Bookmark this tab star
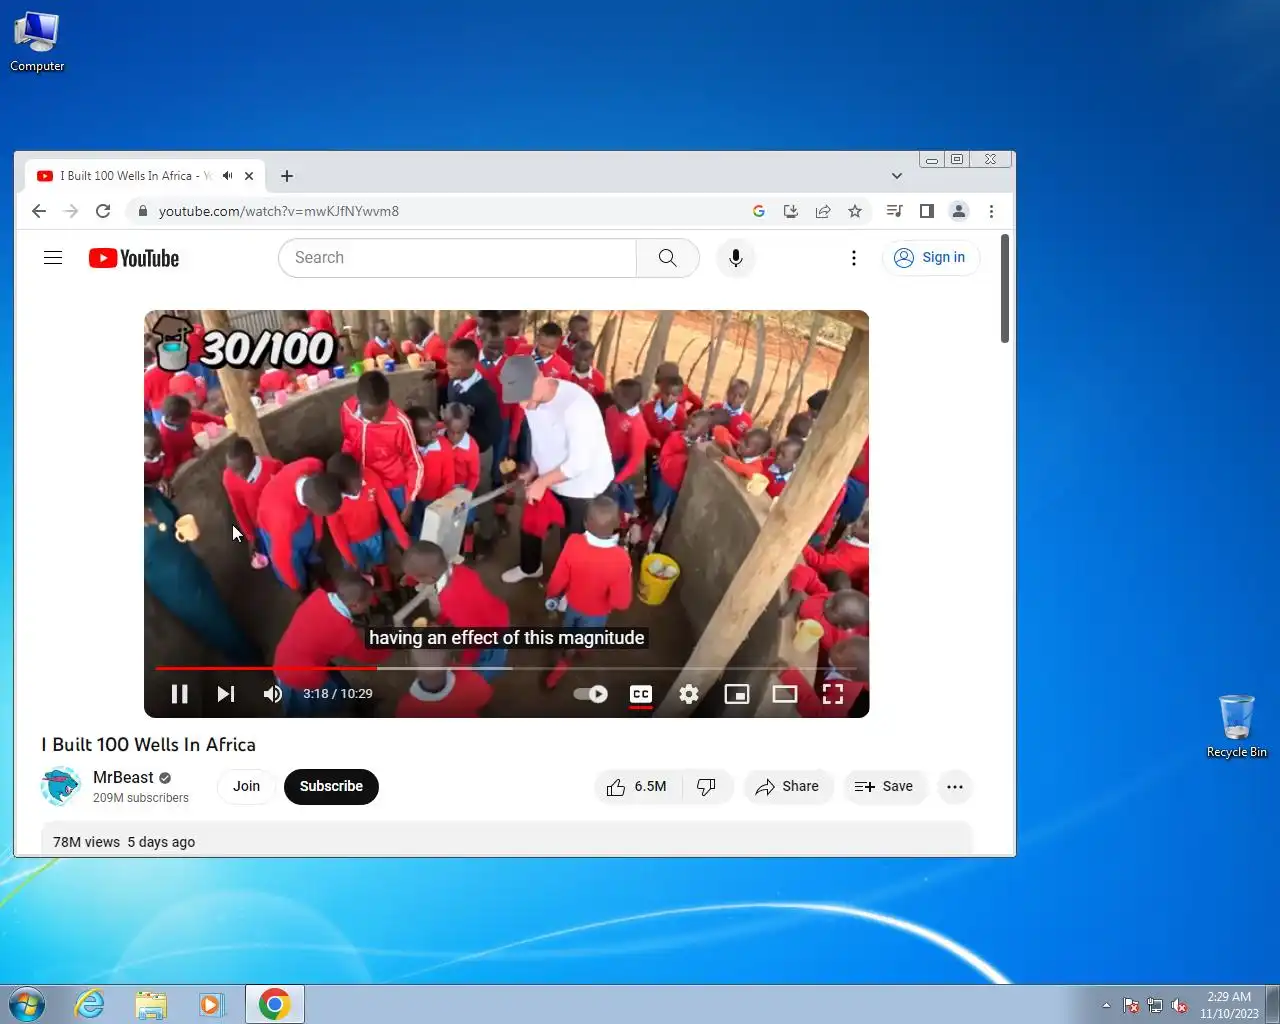Image resolution: width=1280 pixels, height=1024 pixels. click(x=855, y=211)
